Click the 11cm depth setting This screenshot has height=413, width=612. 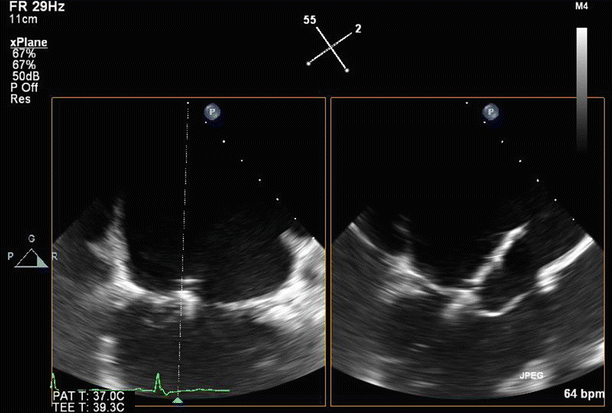pos(24,19)
